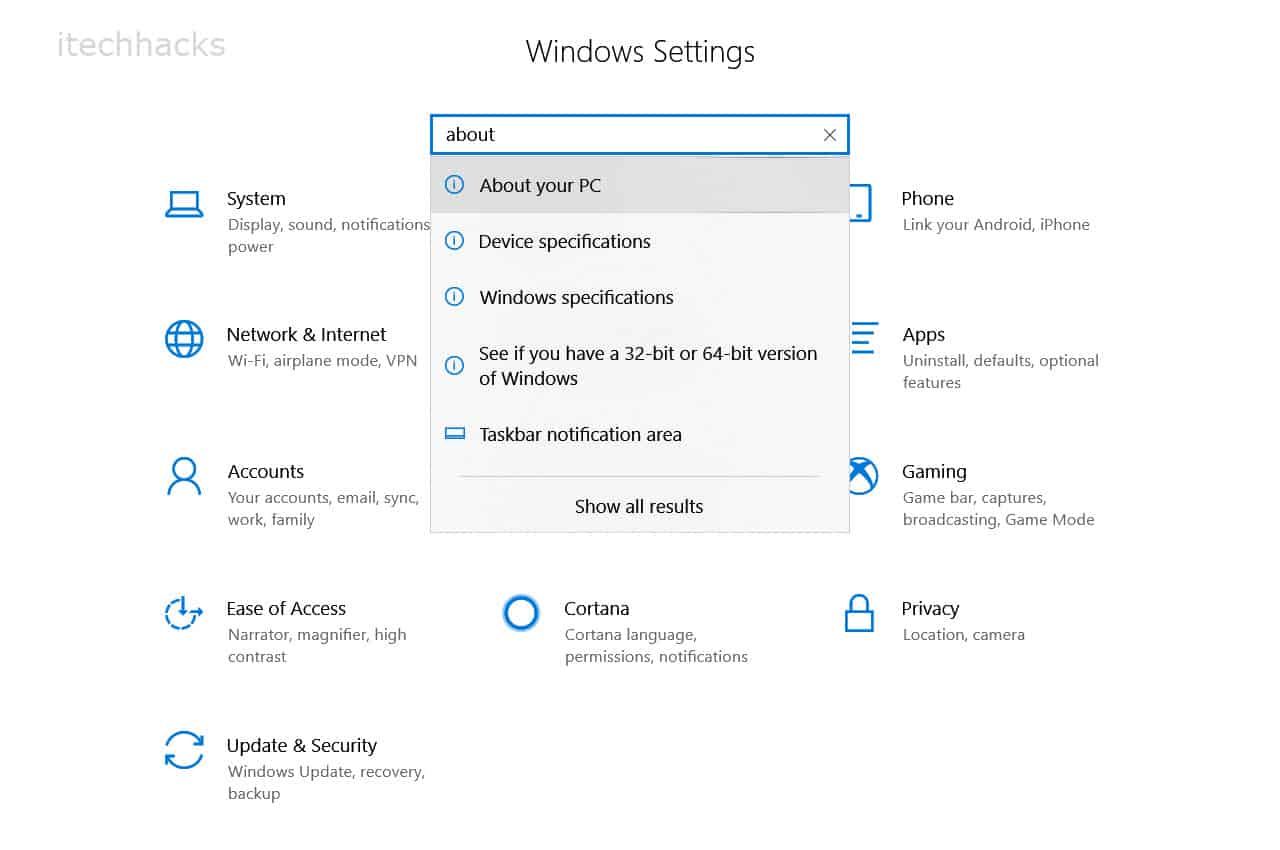1280x850 pixels.
Task: Open the Cortana category title
Action: pyautogui.click(x=597, y=609)
